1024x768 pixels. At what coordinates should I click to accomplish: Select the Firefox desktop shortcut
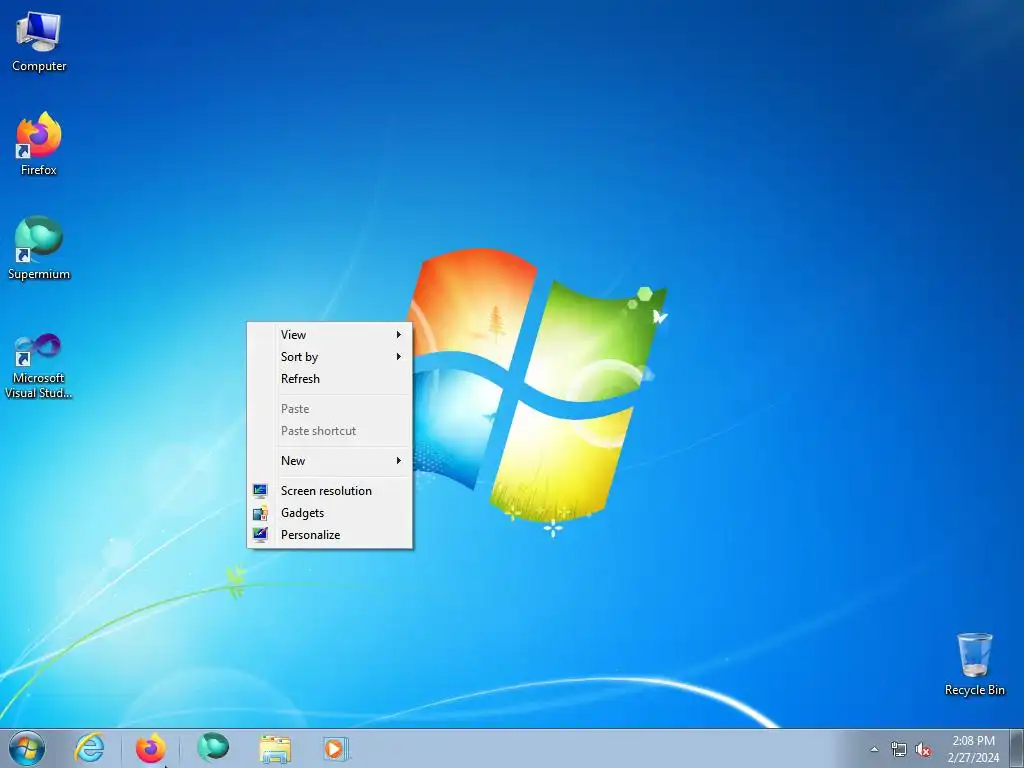tap(39, 144)
